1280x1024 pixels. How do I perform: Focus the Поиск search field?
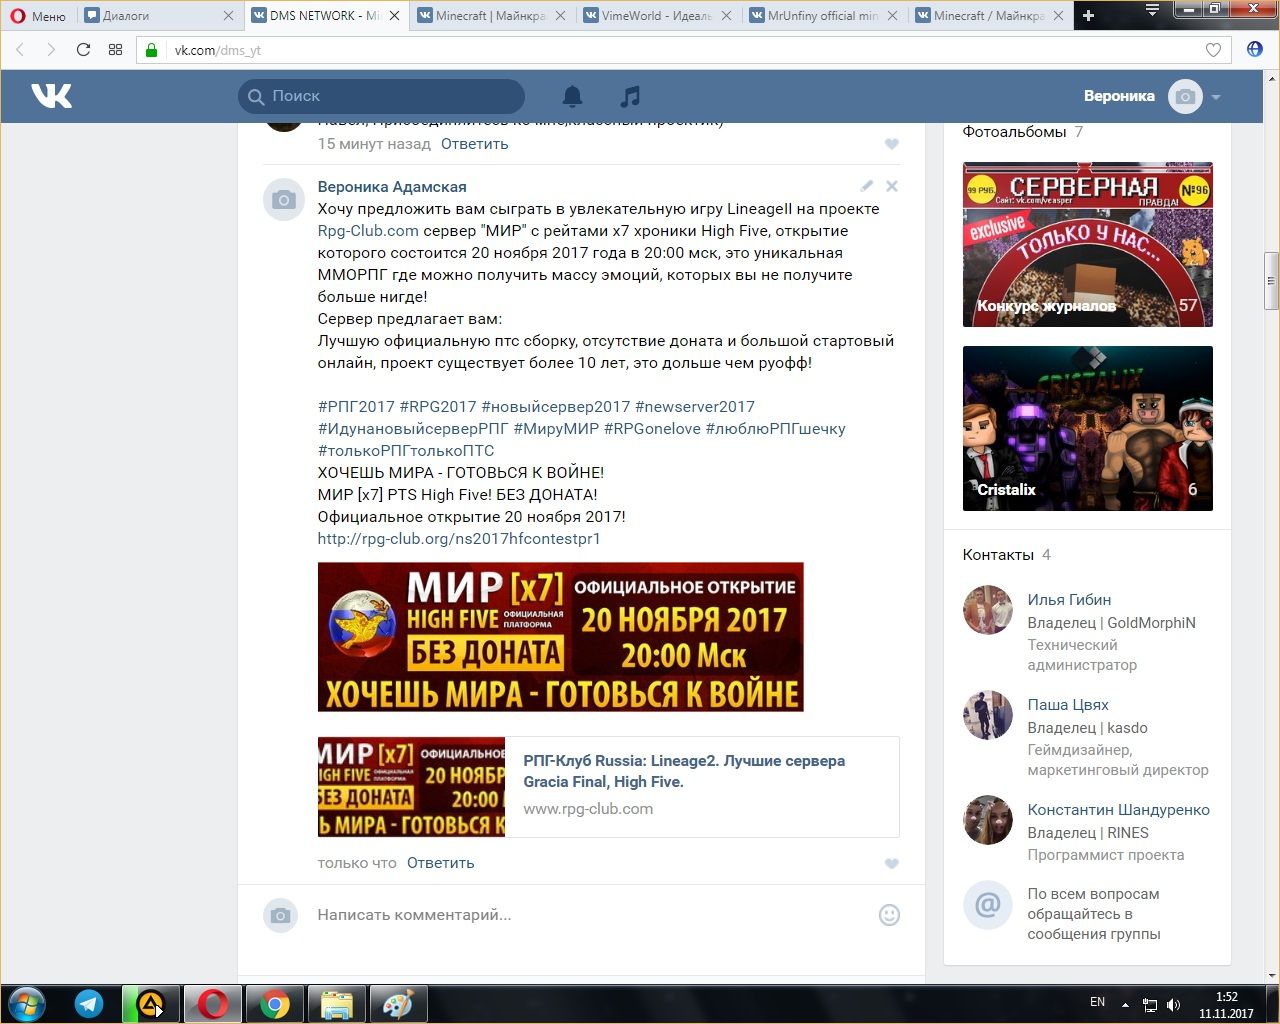(382, 96)
